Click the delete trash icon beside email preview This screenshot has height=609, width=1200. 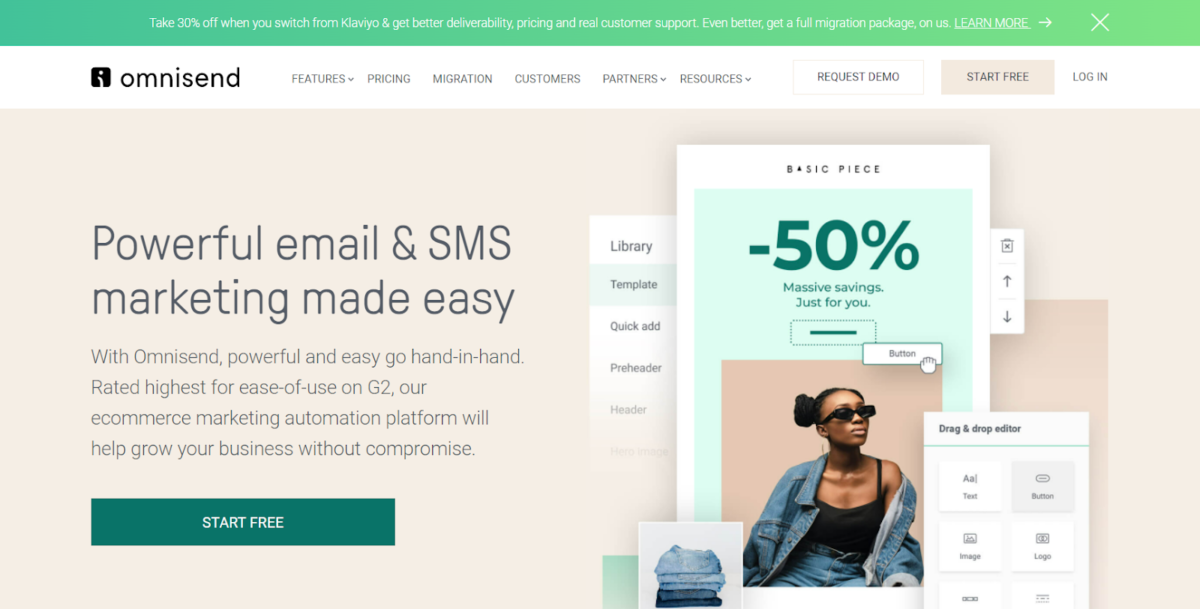coord(1007,246)
